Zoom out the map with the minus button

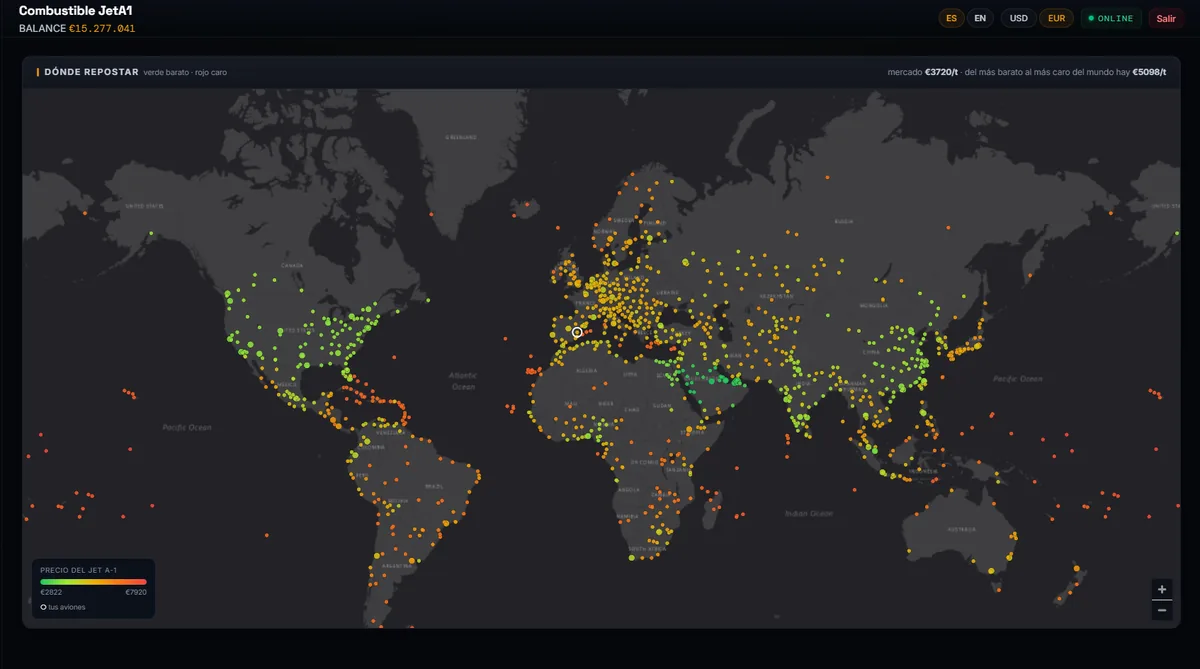1161,610
